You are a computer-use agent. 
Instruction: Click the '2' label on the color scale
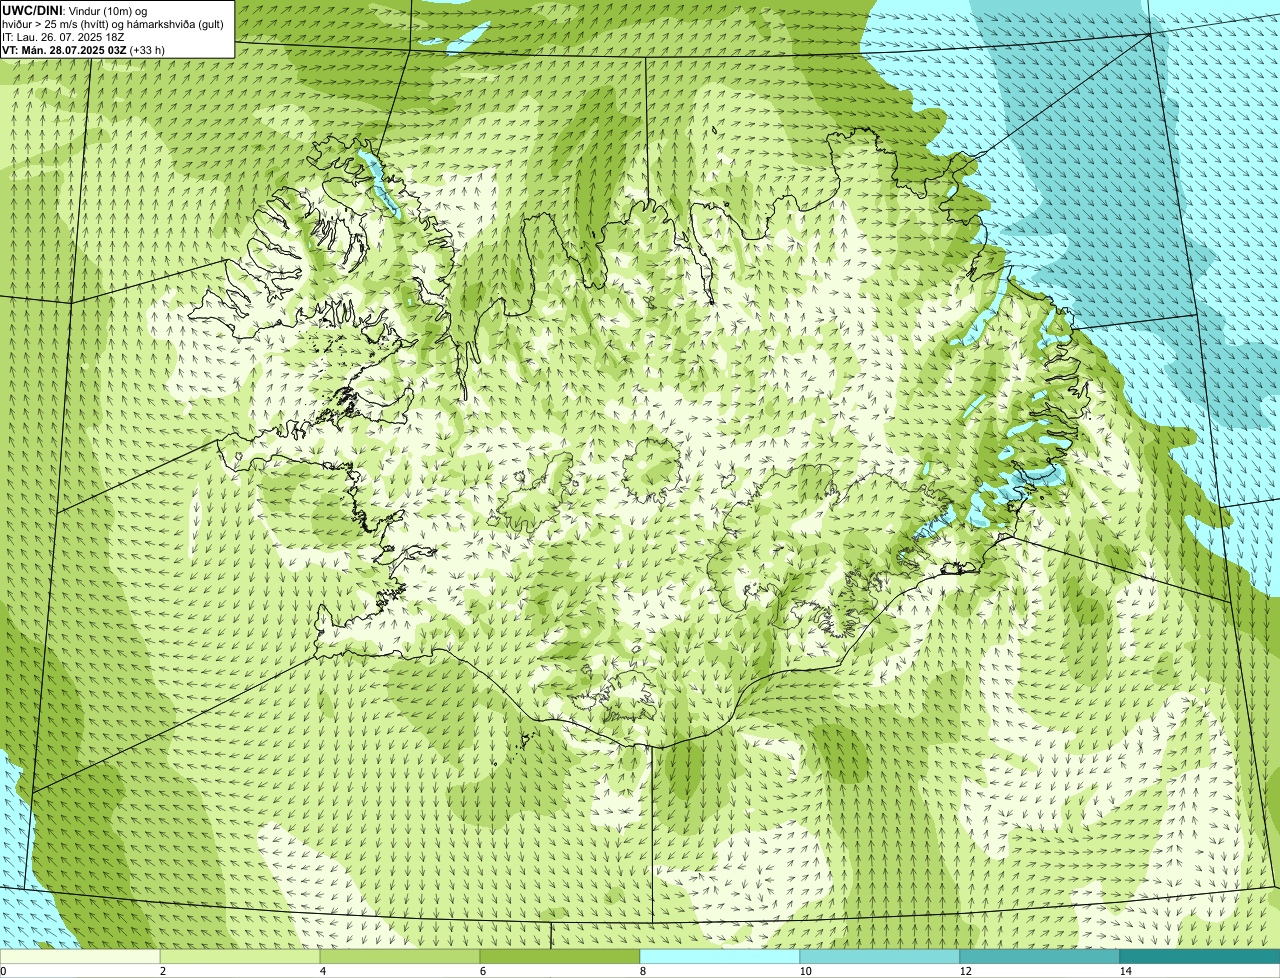tap(162, 971)
